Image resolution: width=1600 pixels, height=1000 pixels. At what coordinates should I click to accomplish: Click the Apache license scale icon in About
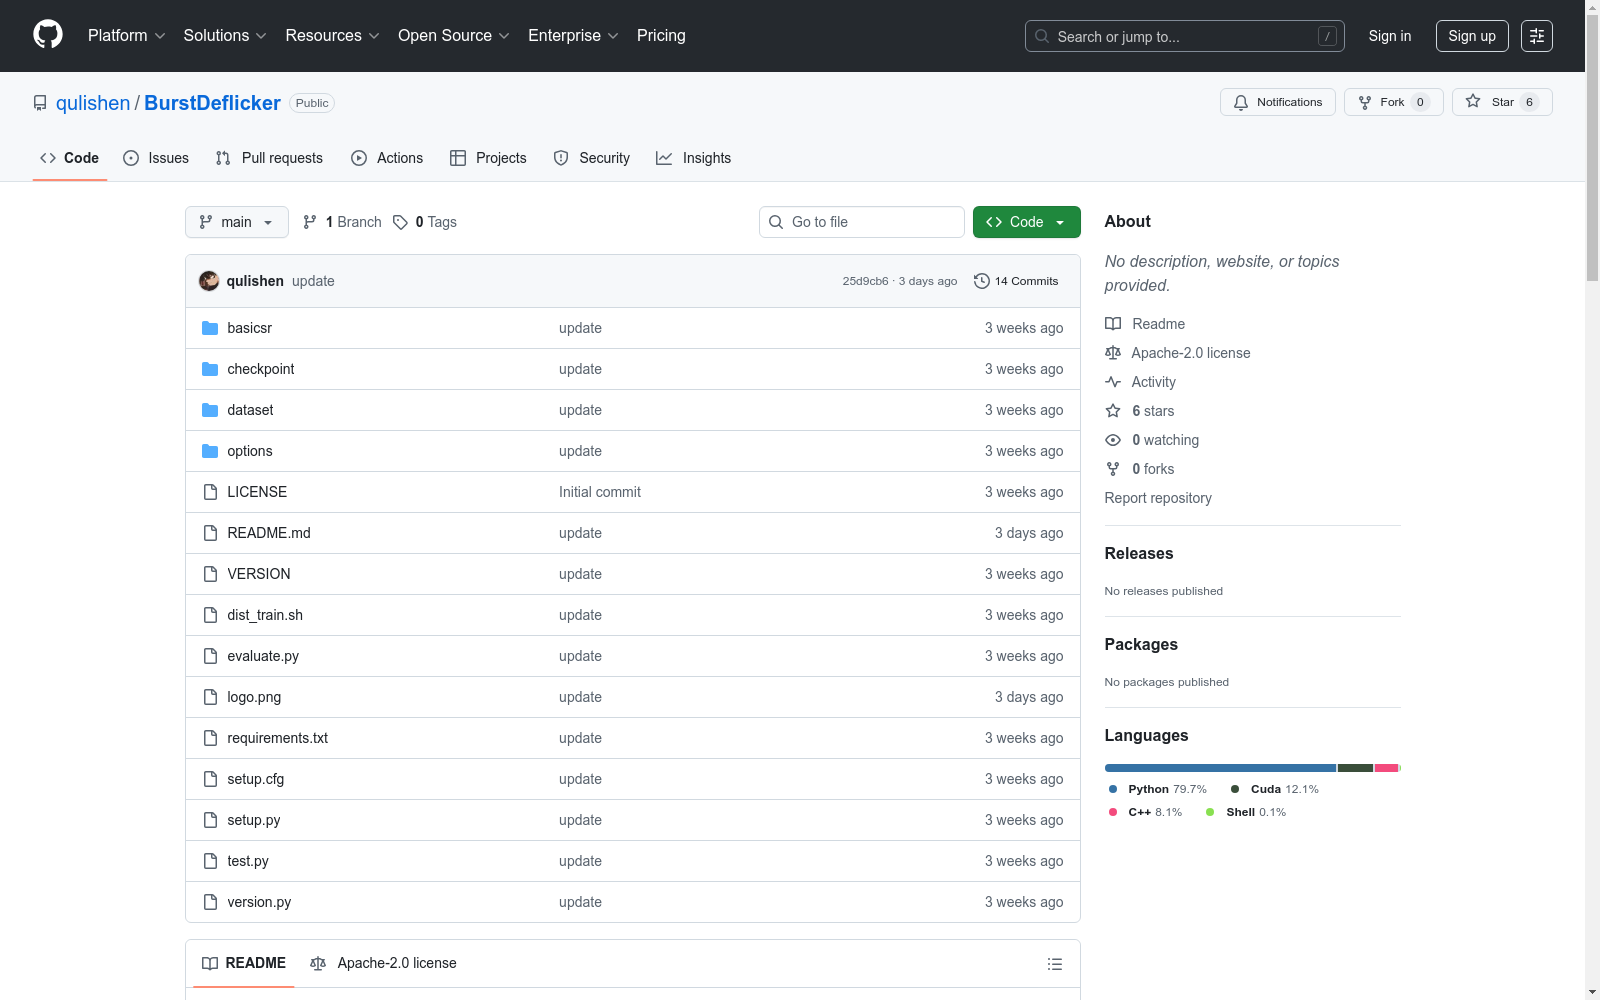[x=1113, y=353]
